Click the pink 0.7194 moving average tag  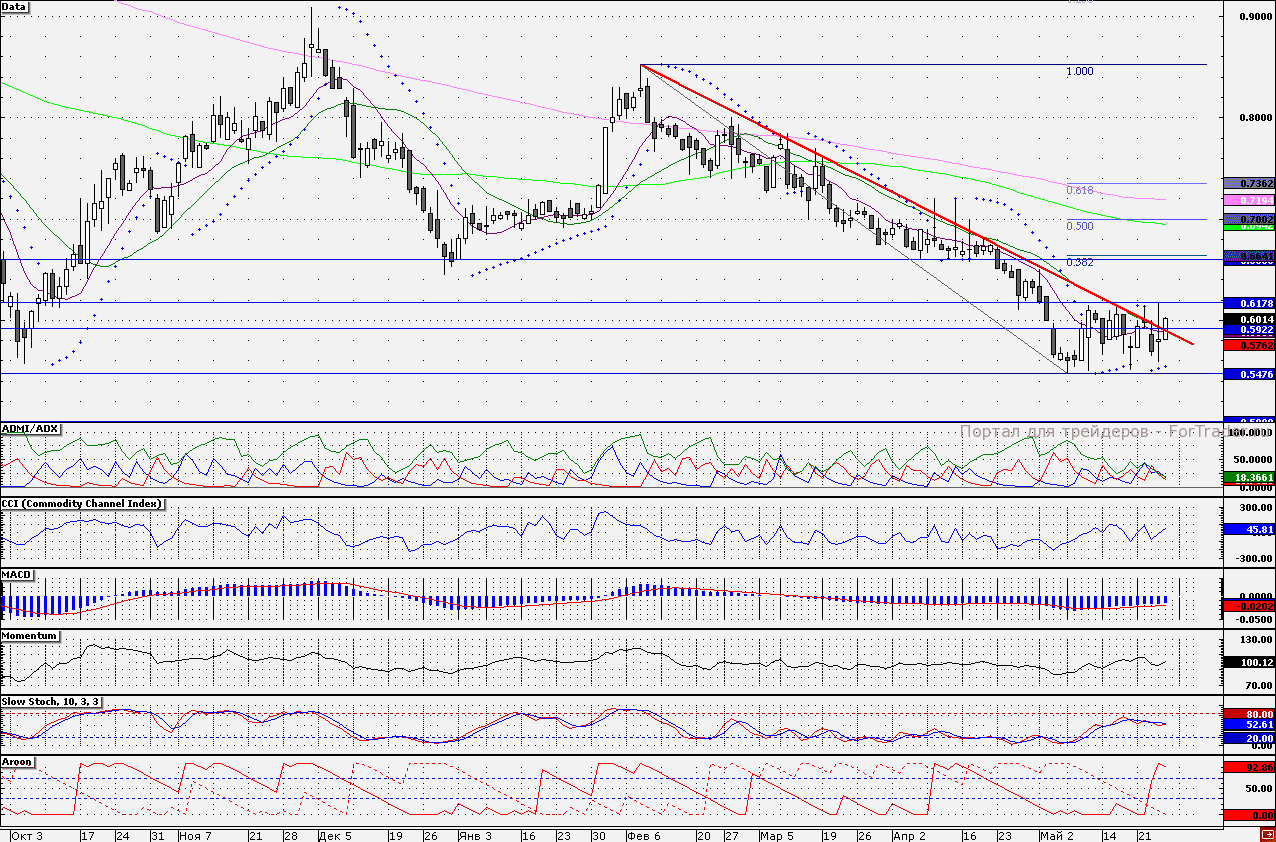pyautogui.click(x=1248, y=202)
